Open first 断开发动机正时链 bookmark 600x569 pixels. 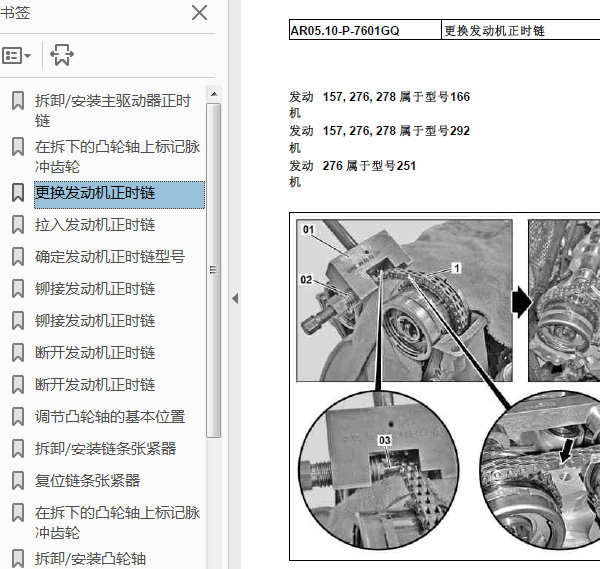coord(95,353)
